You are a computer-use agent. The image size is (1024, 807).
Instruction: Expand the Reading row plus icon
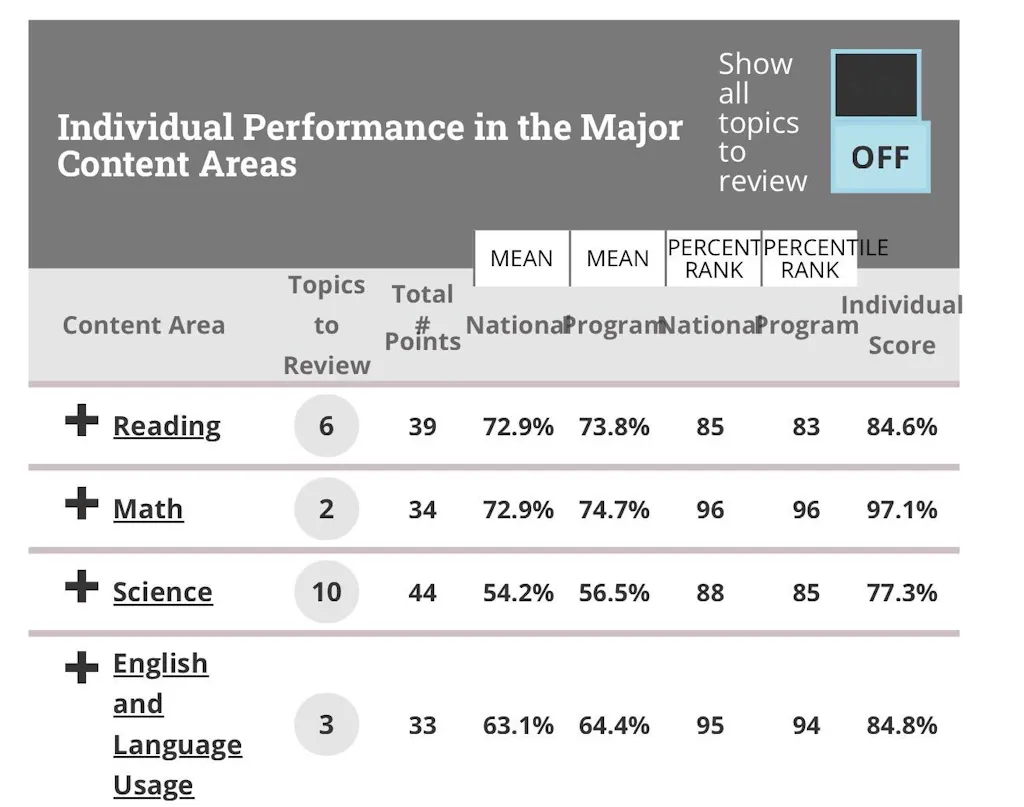[x=81, y=422]
